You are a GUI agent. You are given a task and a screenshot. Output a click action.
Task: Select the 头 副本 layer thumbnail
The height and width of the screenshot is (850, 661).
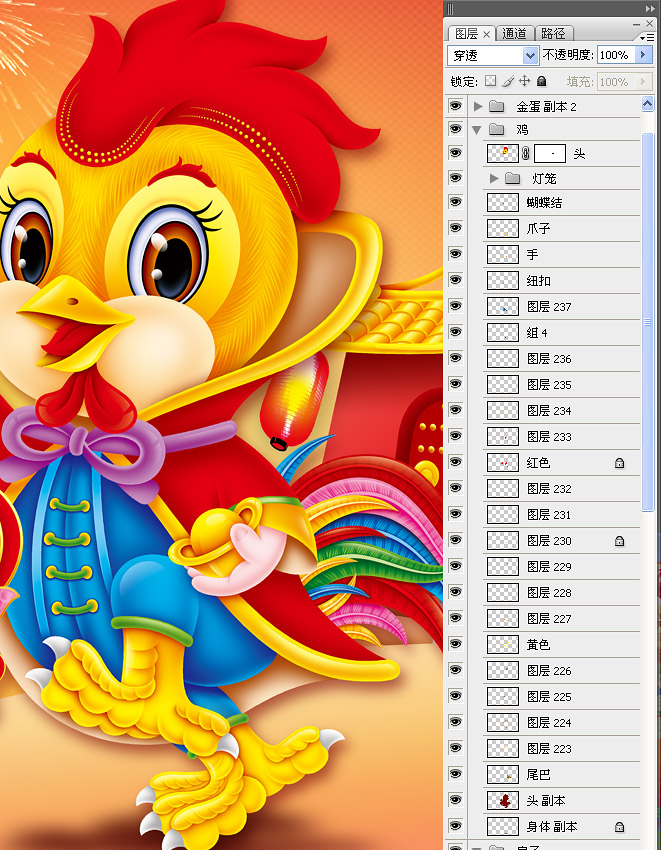[x=503, y=800]
